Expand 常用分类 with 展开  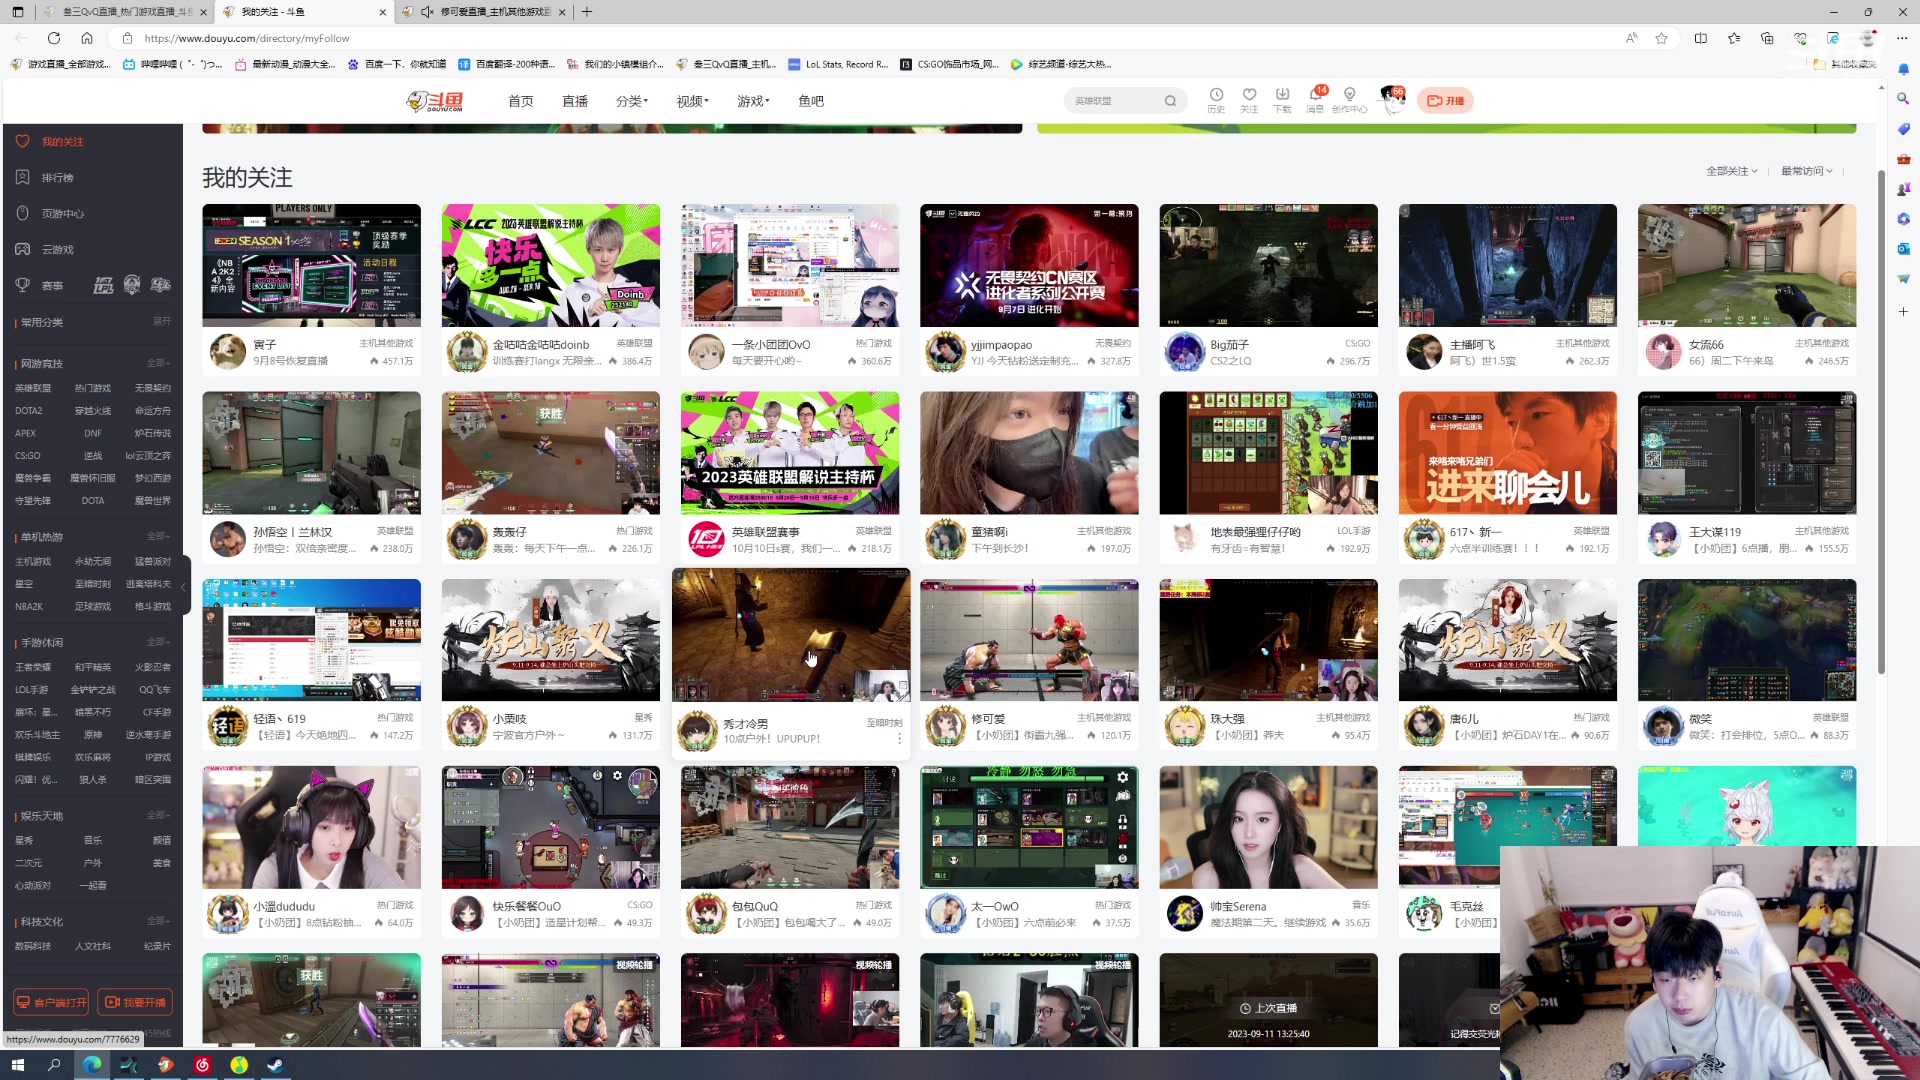[x=161, y=322]
